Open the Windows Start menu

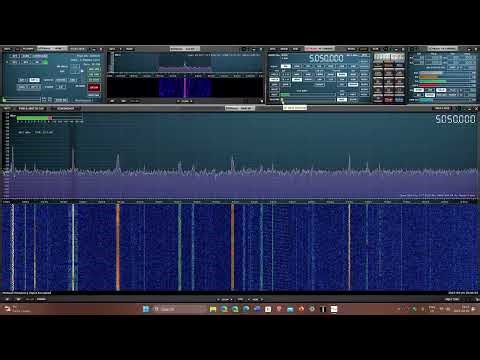(146, 309)
